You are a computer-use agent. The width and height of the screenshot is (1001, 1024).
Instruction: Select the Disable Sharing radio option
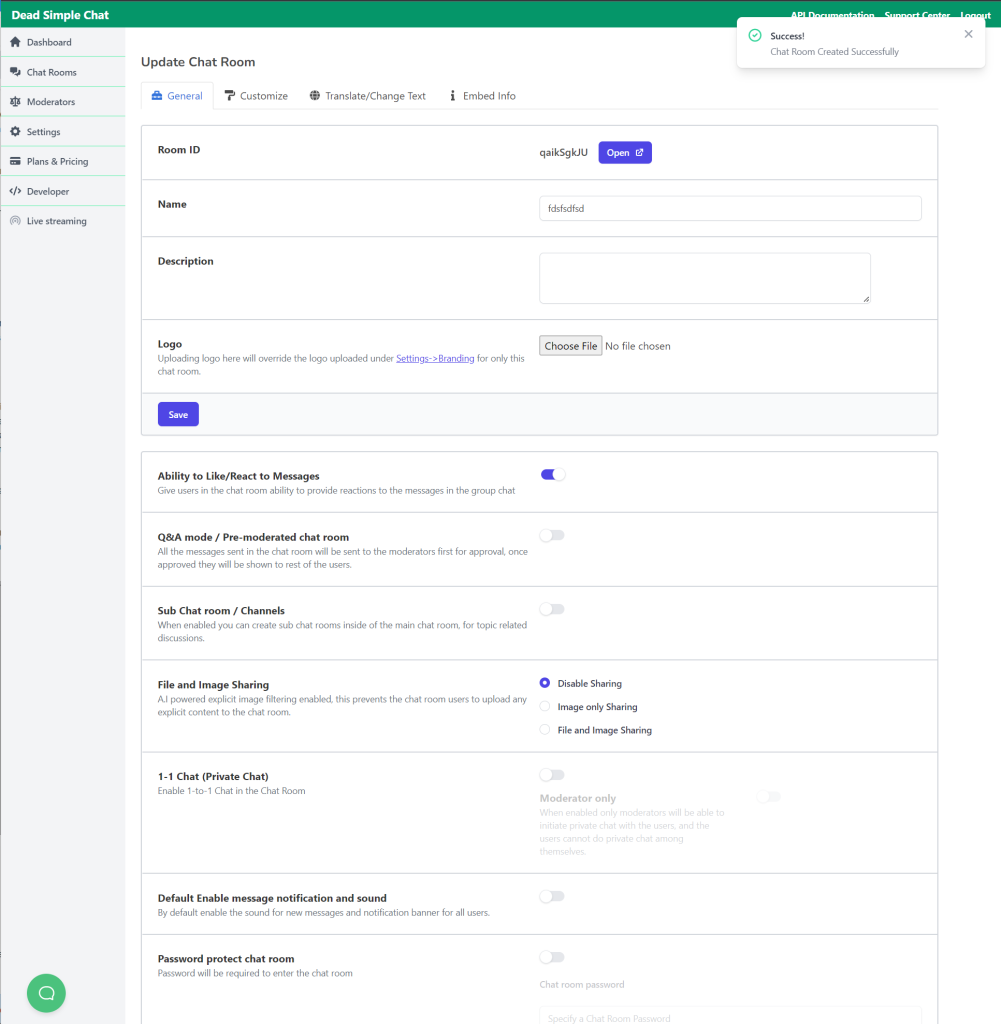pos(545,682)
